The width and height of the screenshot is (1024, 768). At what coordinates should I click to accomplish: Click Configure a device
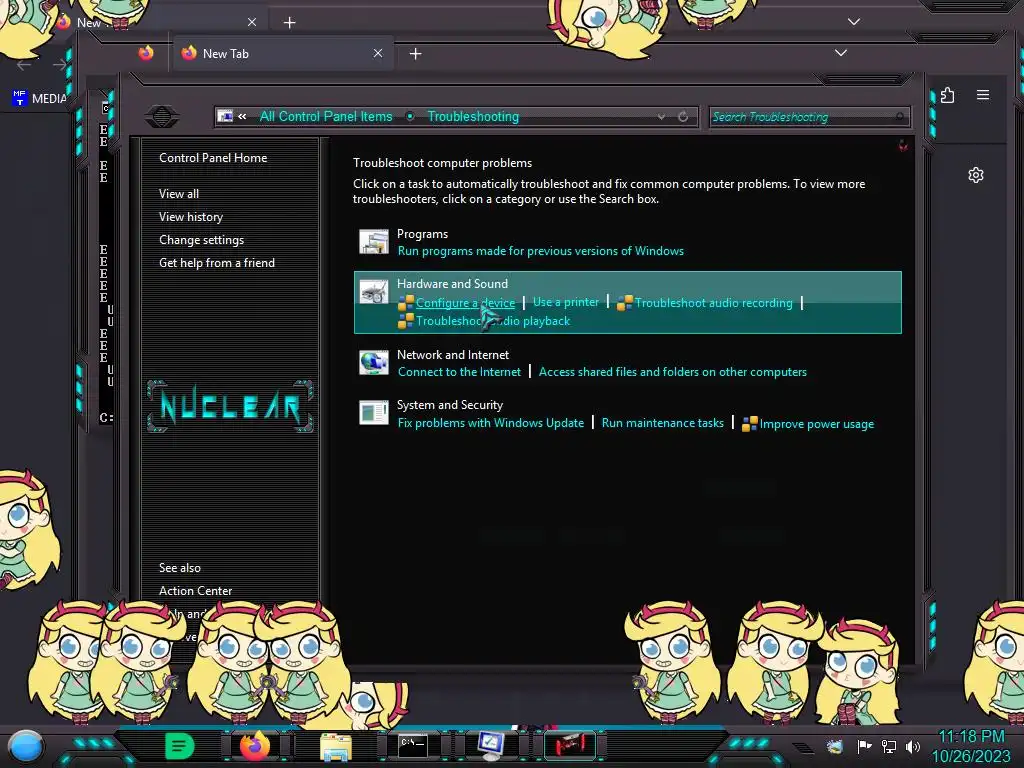465,303
